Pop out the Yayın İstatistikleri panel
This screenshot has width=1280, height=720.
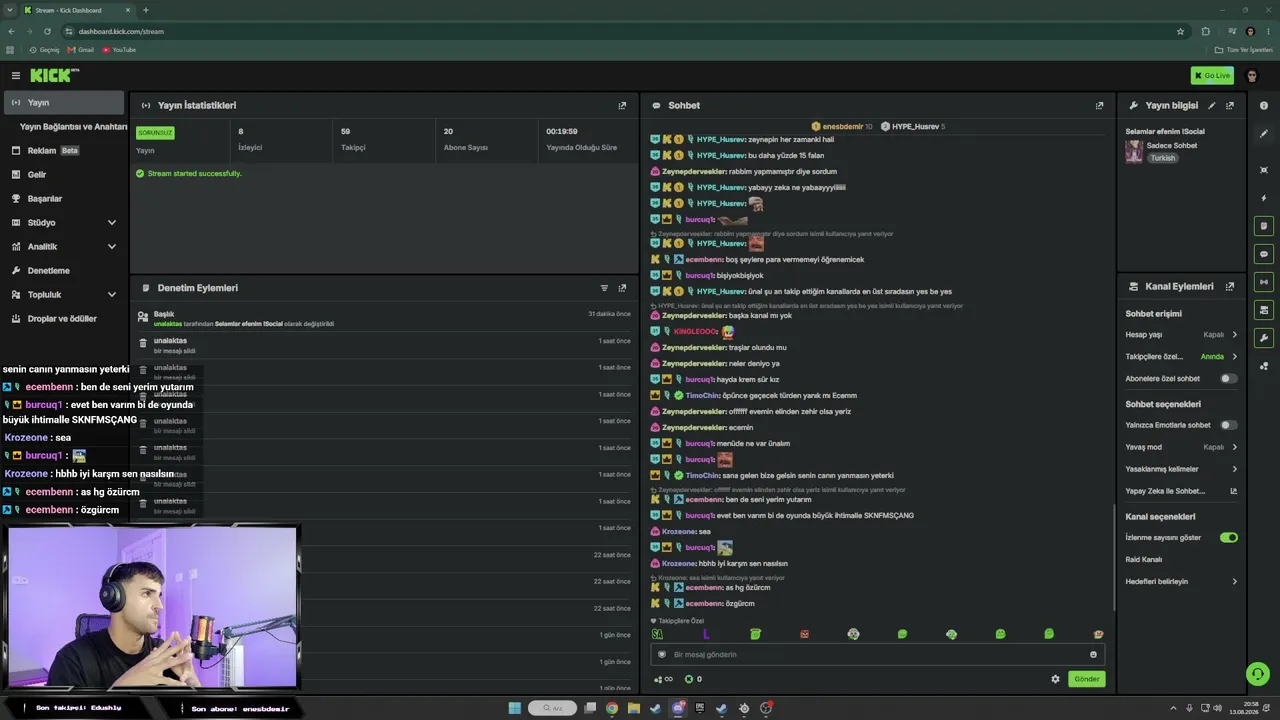[622, 105]
